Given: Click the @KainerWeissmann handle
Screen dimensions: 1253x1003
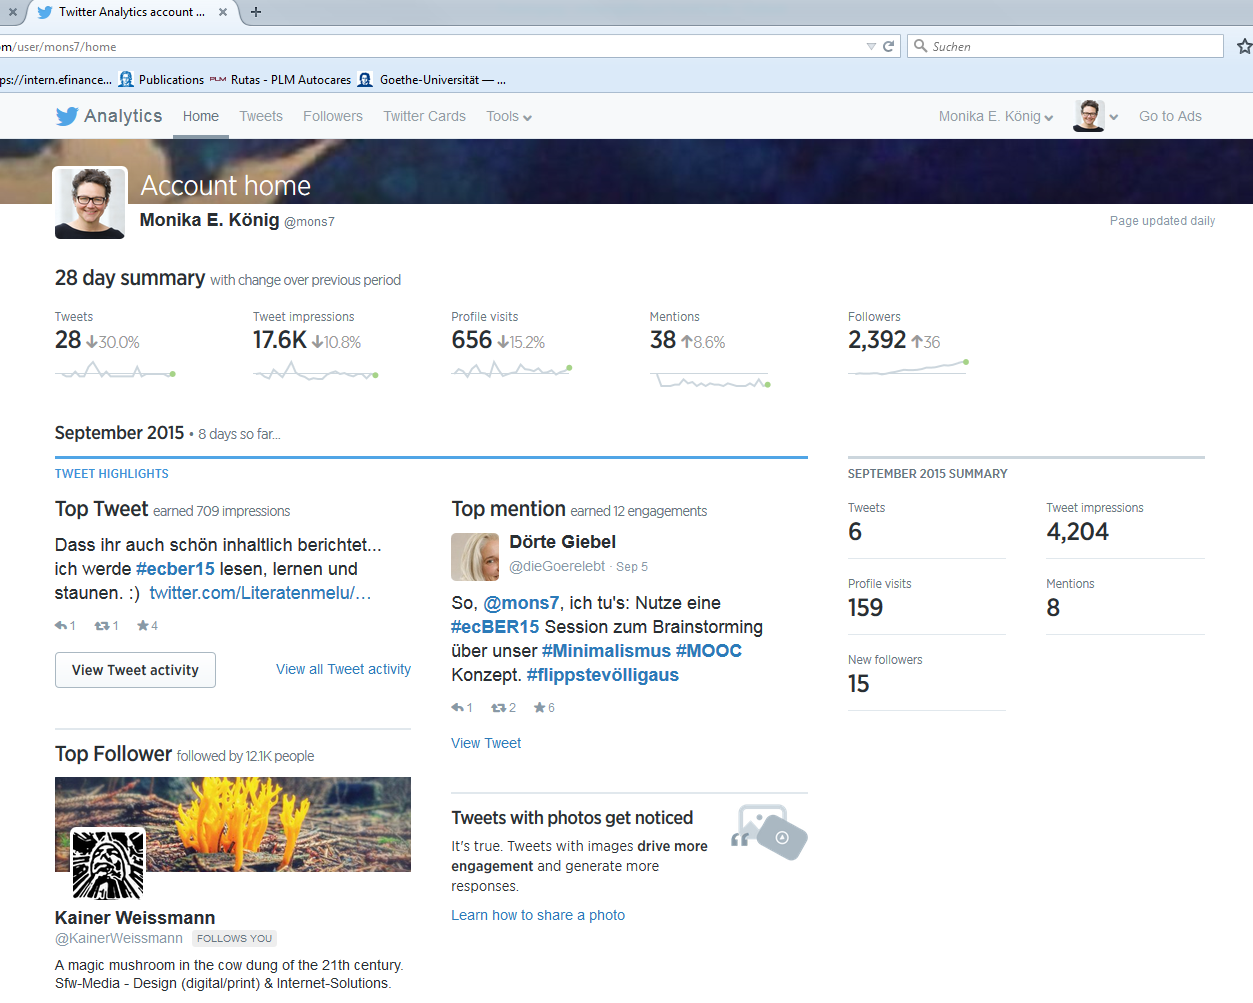Looking at the screenshot, I should point(119,938).
